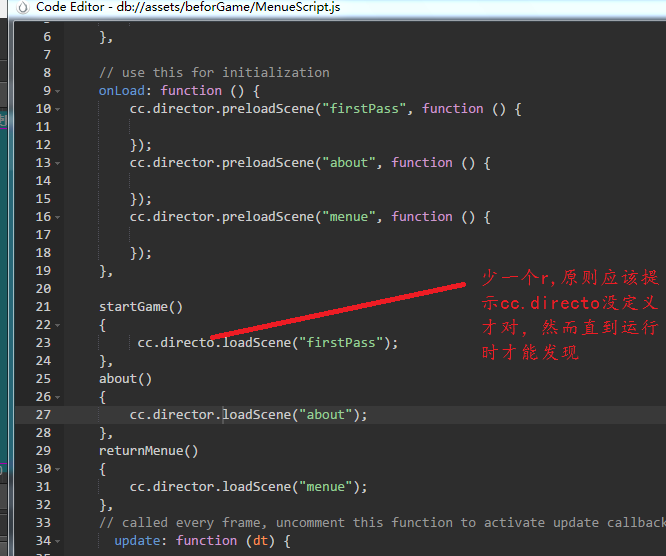Collapse returnMenue body fold arrow on line 30
The width and height of the screenshot is (666, 556).
point(57,469)
